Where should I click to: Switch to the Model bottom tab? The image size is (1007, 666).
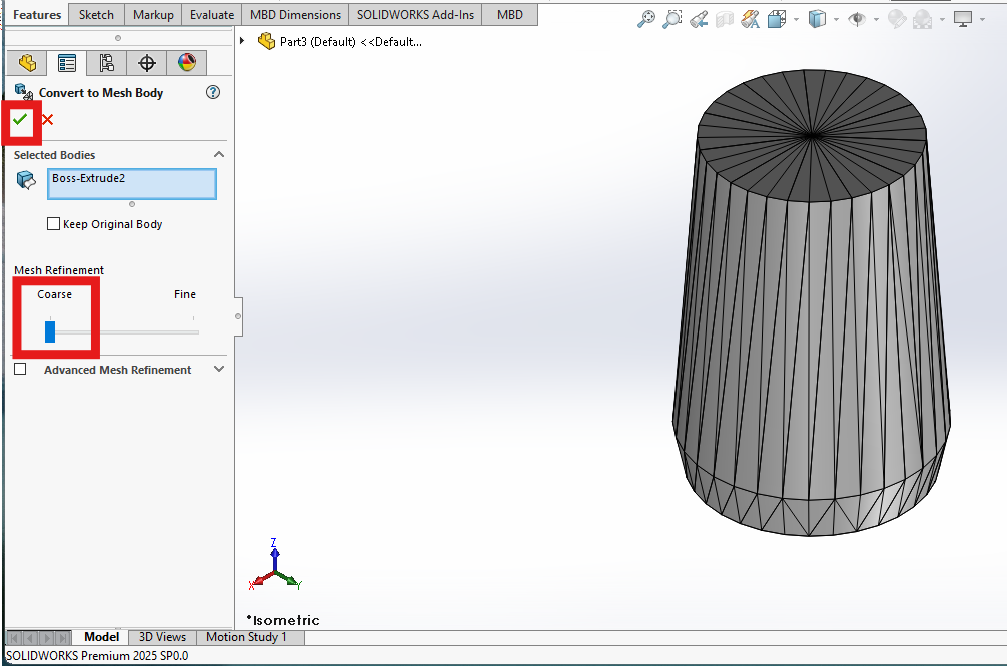(101, 636)
